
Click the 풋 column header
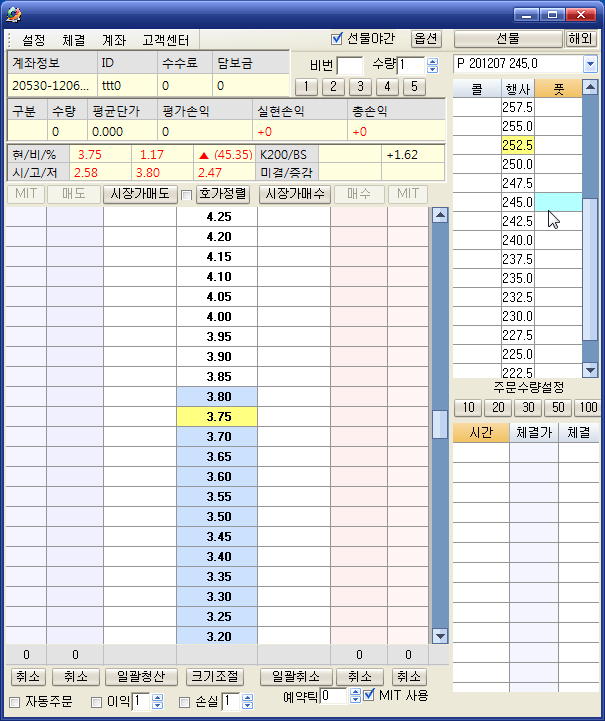(x=558, y=89)
